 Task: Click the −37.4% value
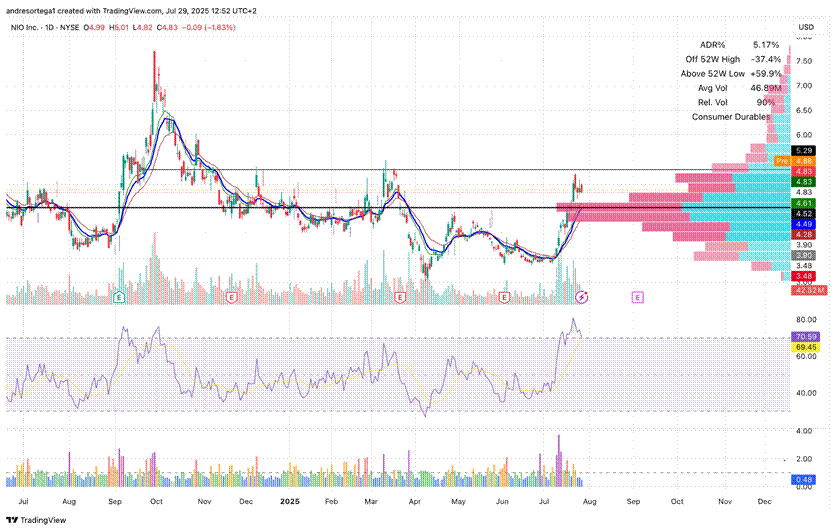pyautogui.click(x=766, y=59)
